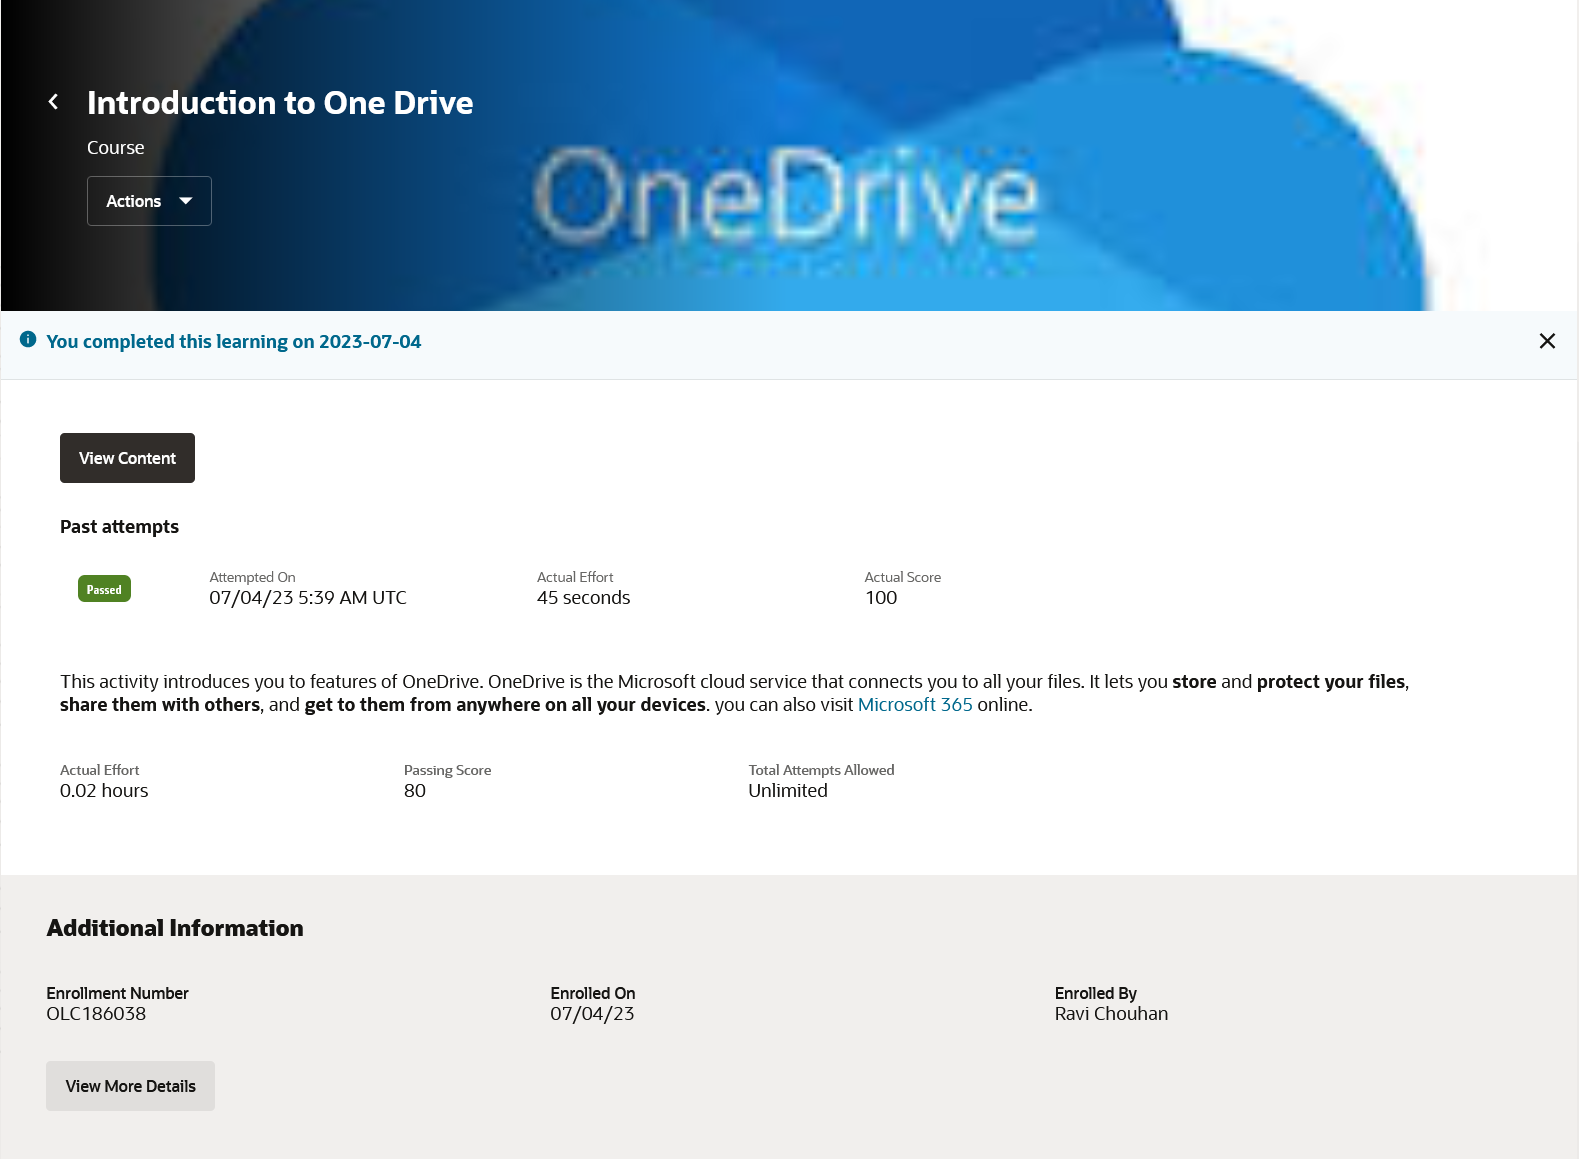
Task: Select the Attempted On label
Action: [x=252, y=577]
